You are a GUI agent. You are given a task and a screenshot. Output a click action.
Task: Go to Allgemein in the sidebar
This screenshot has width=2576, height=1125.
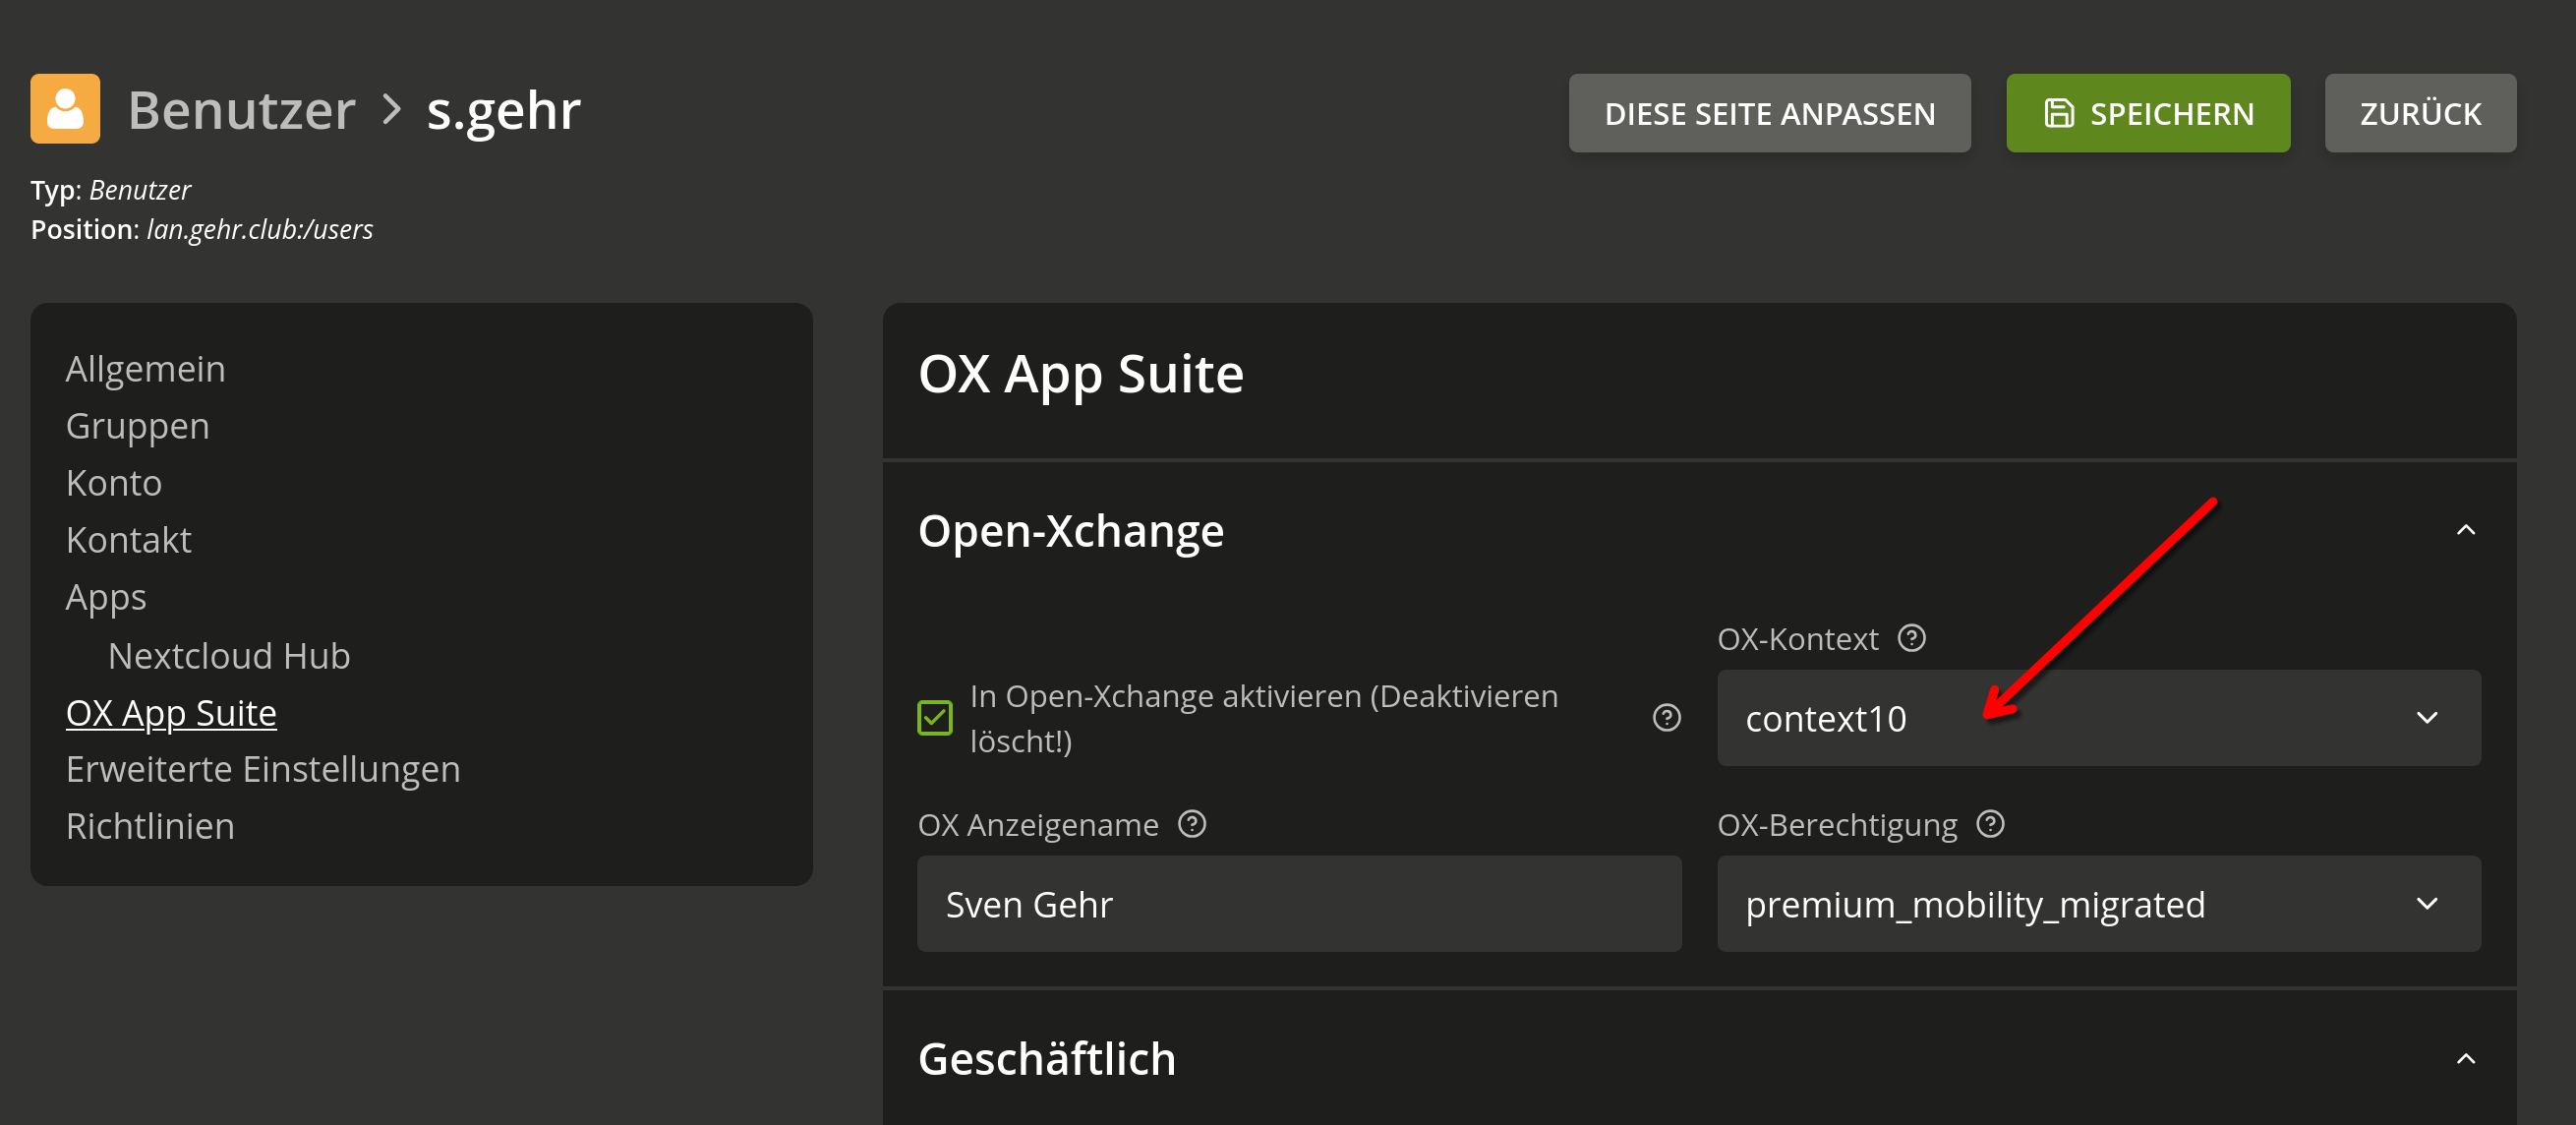145,369
